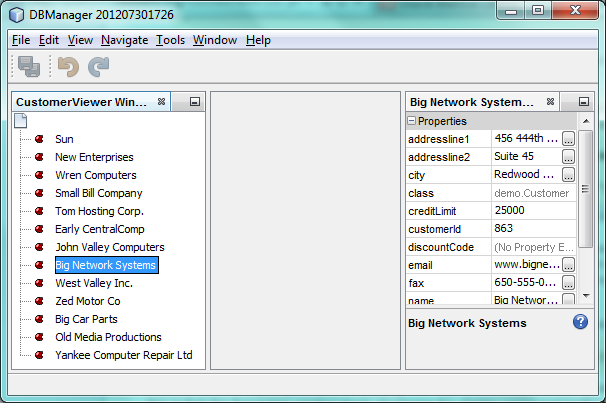Viewport: 606px width, 403px height.
Task: Click the Save All toolbar icon
Action: 29,67
